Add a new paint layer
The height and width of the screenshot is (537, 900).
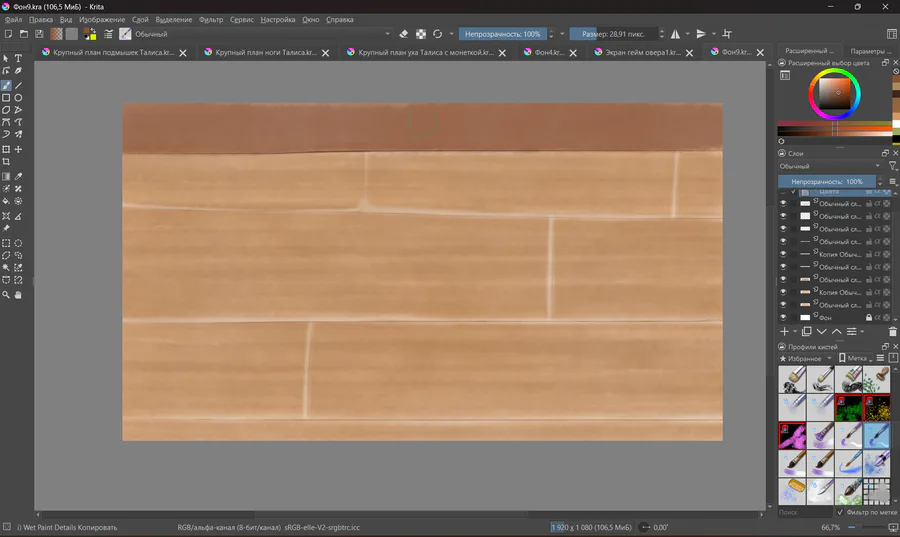point(784,332)
